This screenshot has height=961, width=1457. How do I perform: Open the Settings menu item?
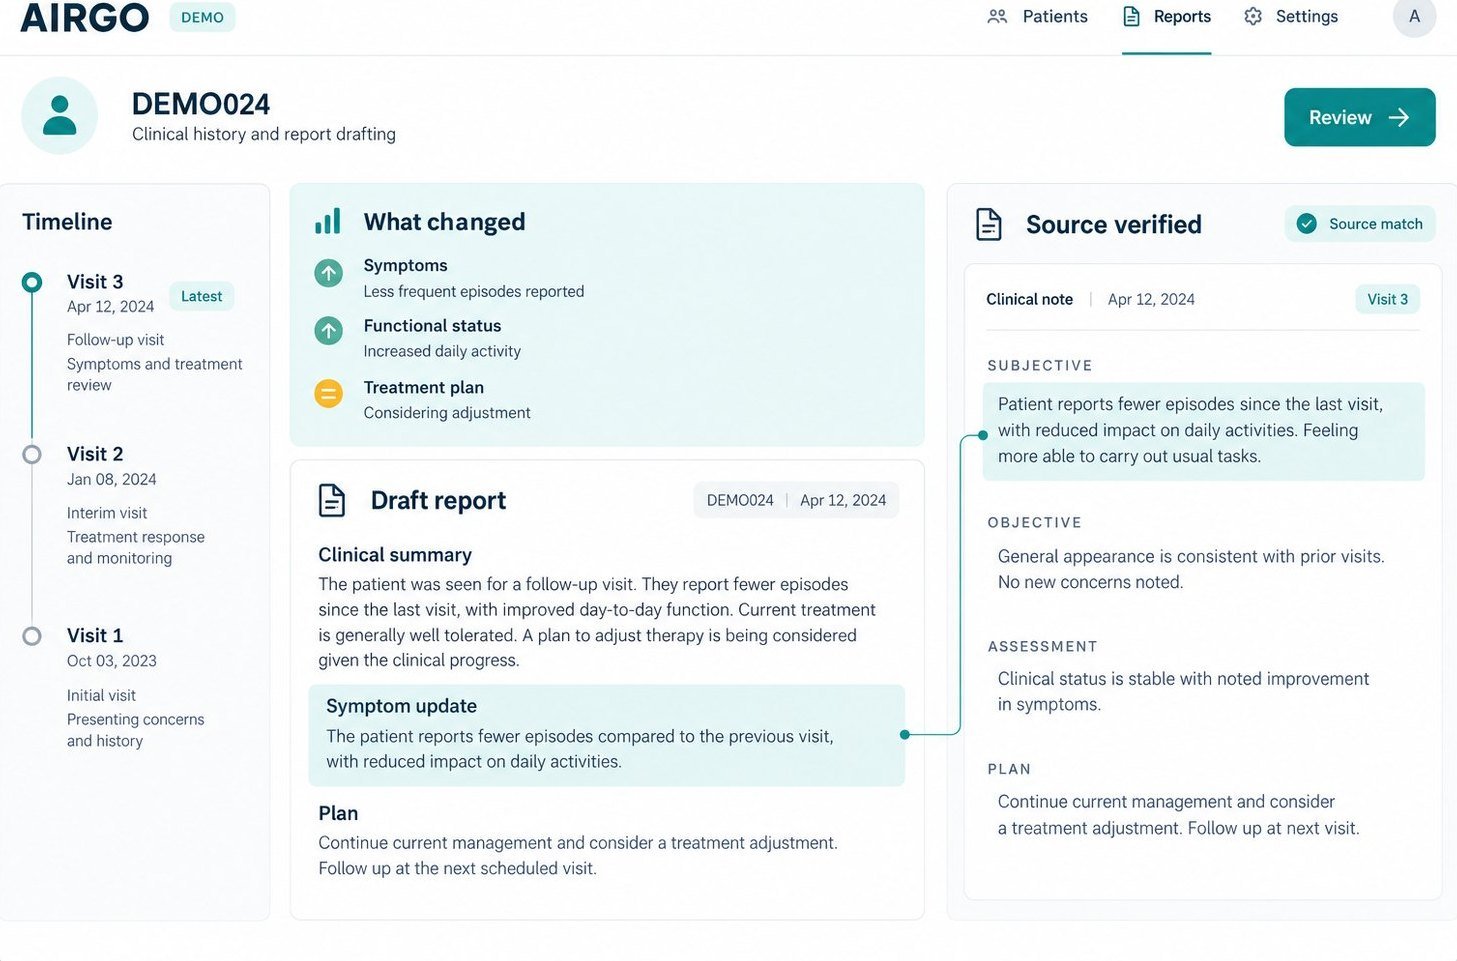pos(1290,17)
